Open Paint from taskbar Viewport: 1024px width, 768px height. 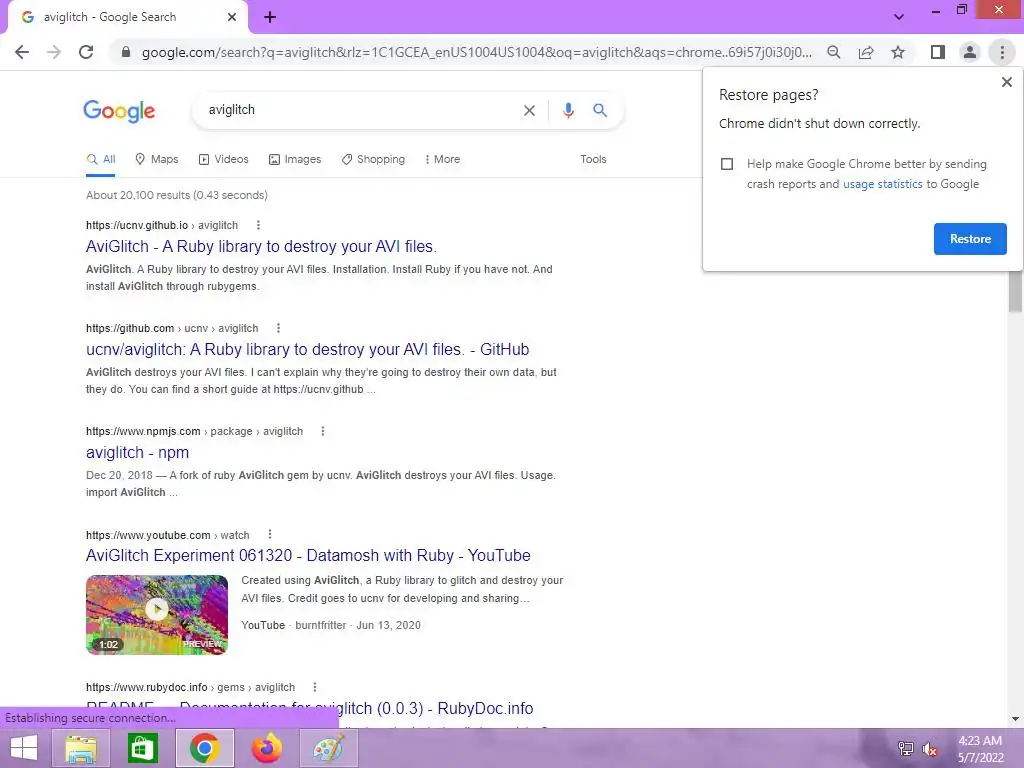click(328, 748)
